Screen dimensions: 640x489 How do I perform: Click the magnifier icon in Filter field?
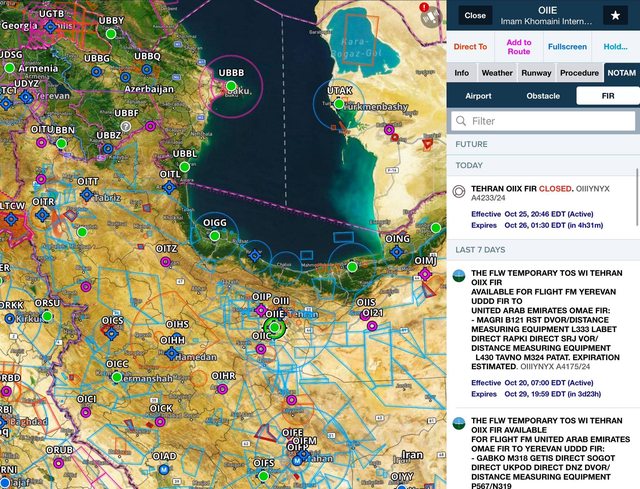(461, 121)
